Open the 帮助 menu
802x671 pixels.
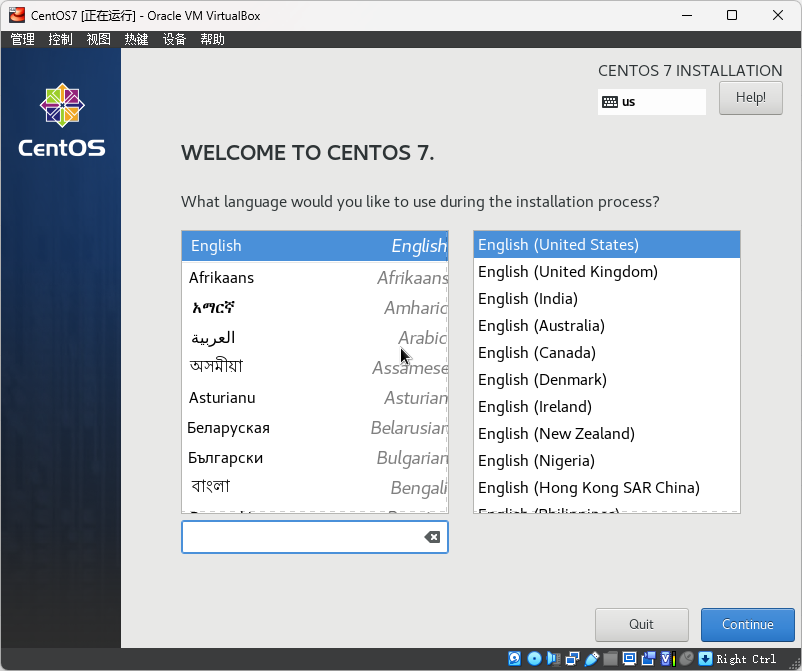click(x=212, y=39)
